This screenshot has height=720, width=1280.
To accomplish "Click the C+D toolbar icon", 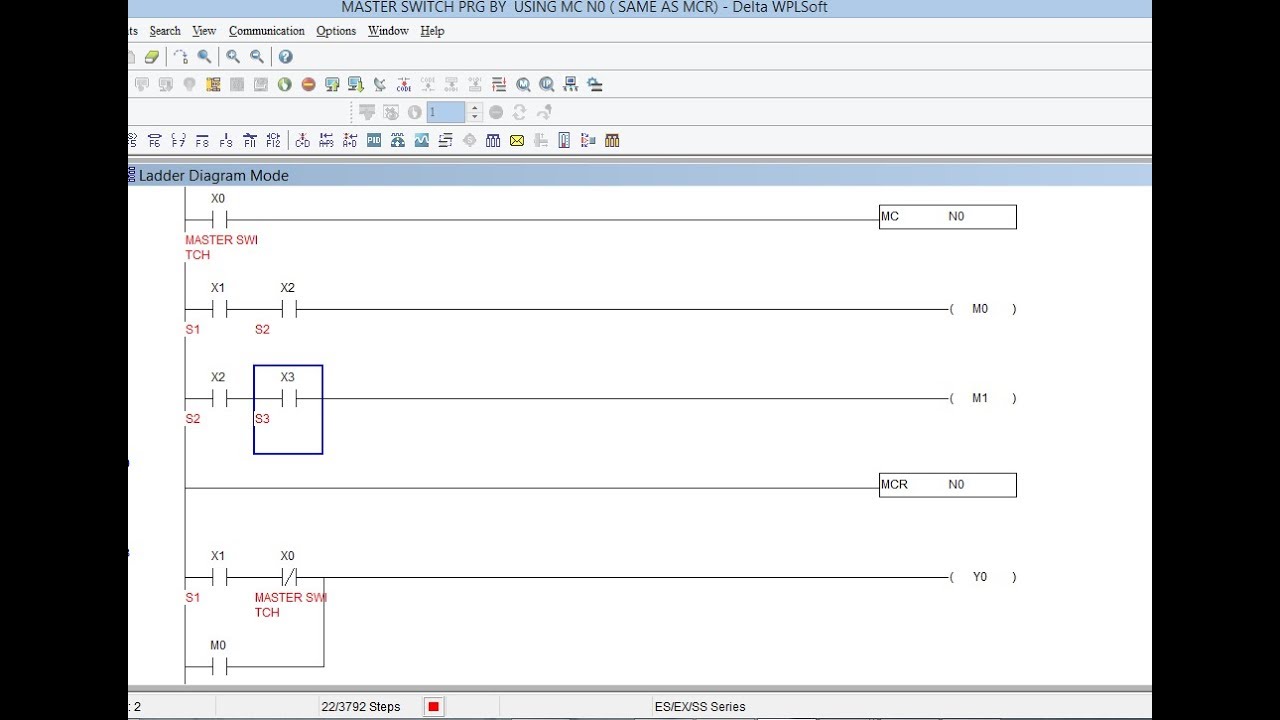I will 302,141.
